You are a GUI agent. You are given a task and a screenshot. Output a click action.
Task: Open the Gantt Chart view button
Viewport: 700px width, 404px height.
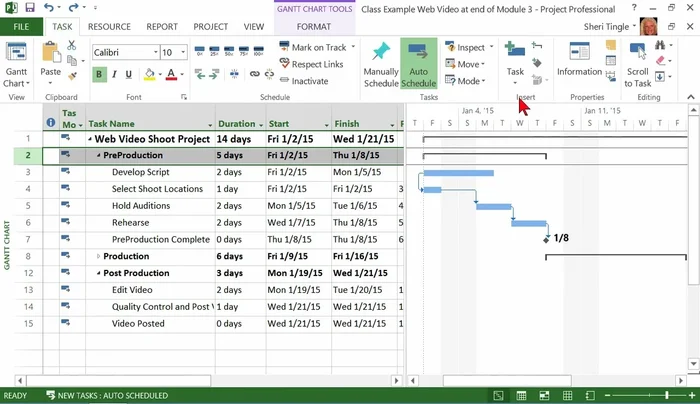pos(16,65)
